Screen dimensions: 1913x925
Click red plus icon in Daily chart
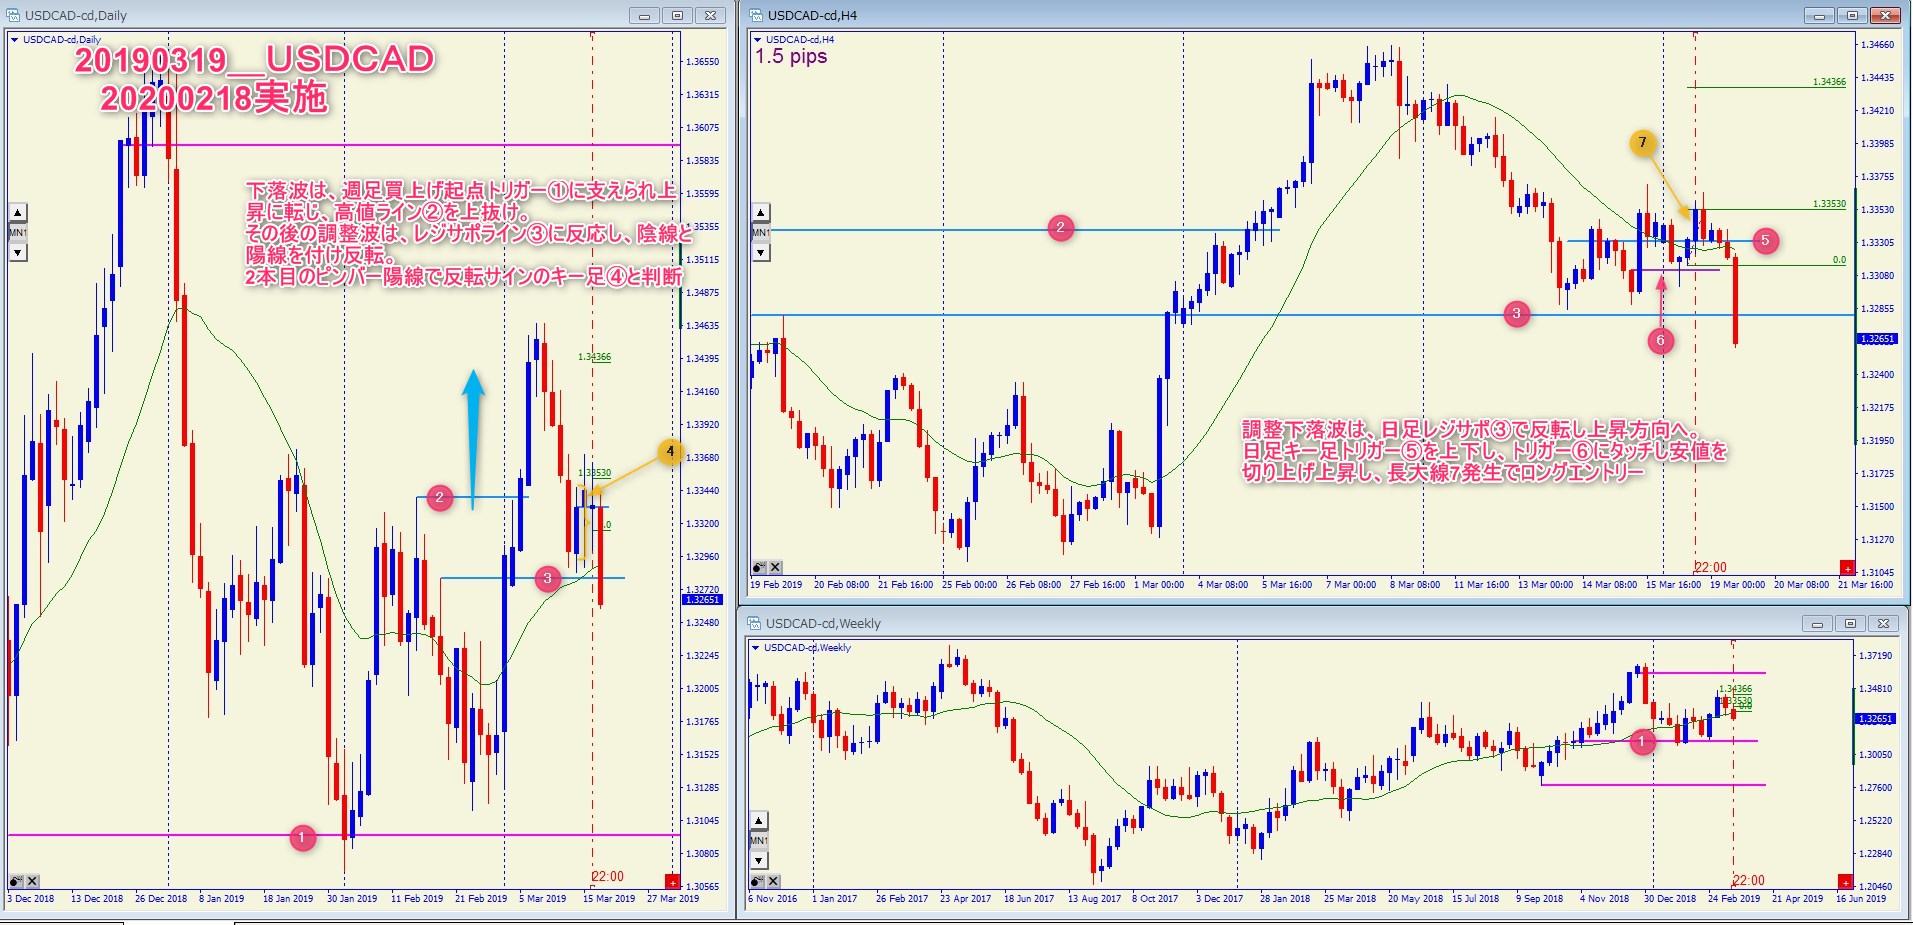pos(672,882)
